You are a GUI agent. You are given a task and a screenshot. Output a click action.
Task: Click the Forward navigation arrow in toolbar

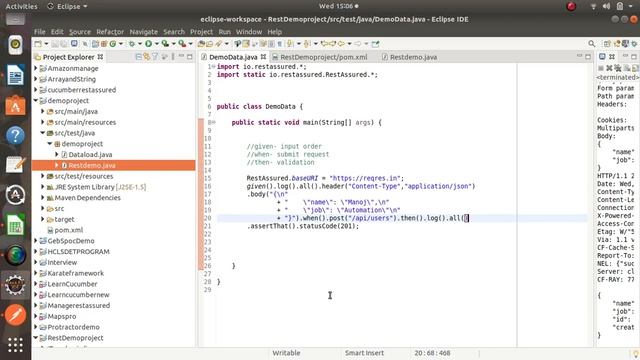pyautogui.click(x=357, y=44)
